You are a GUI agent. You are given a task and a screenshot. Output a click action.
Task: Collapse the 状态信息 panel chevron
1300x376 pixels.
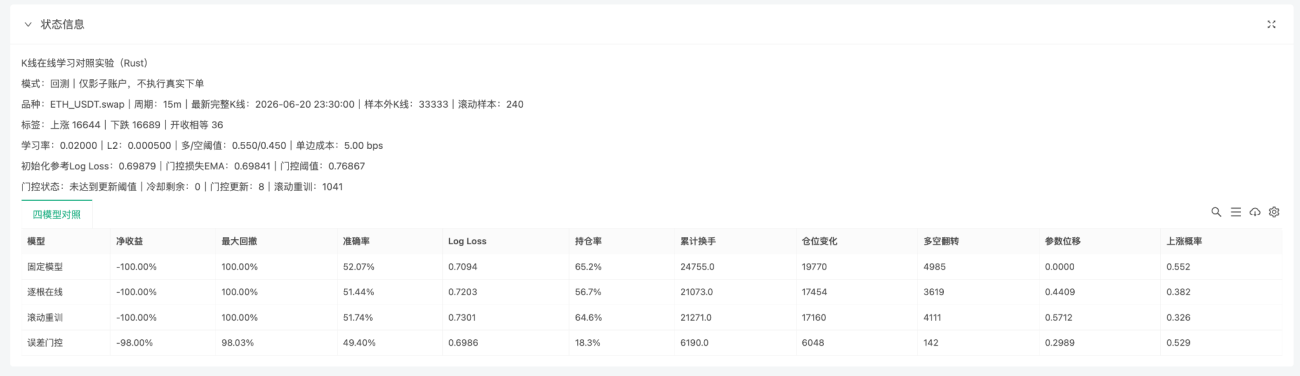(x=28, y=24)
